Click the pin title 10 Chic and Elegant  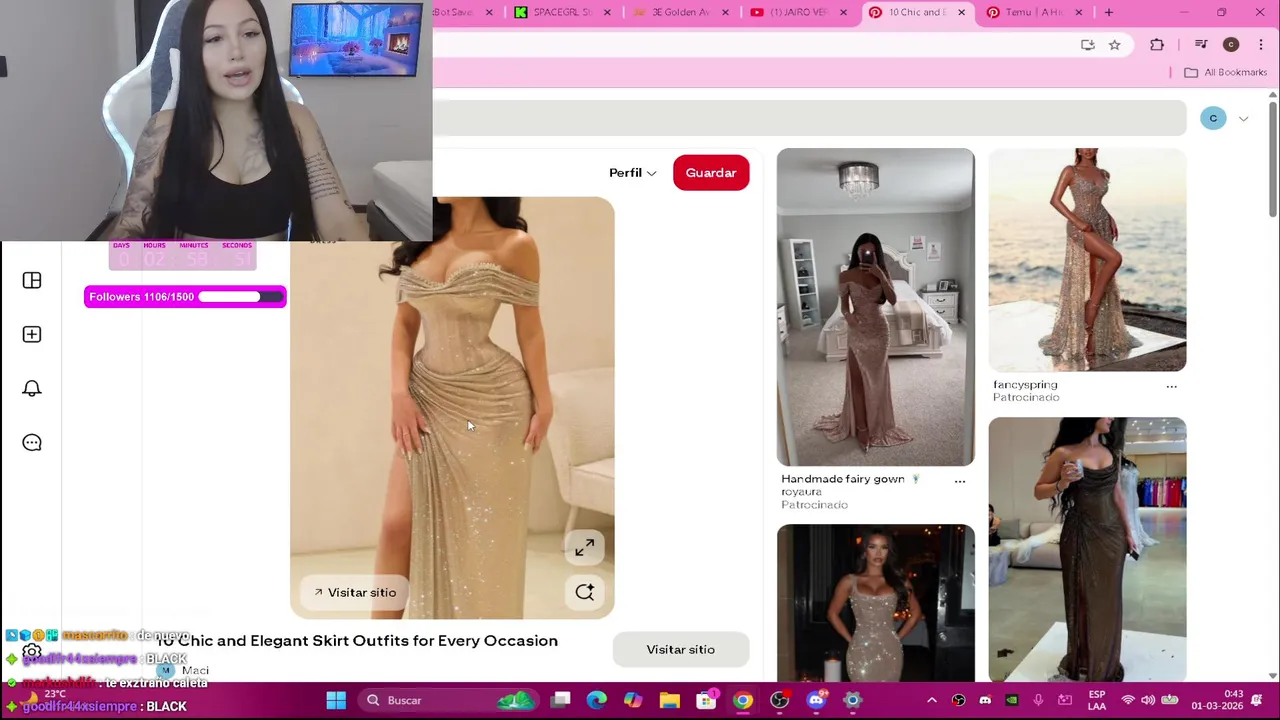tap(357, 641)
